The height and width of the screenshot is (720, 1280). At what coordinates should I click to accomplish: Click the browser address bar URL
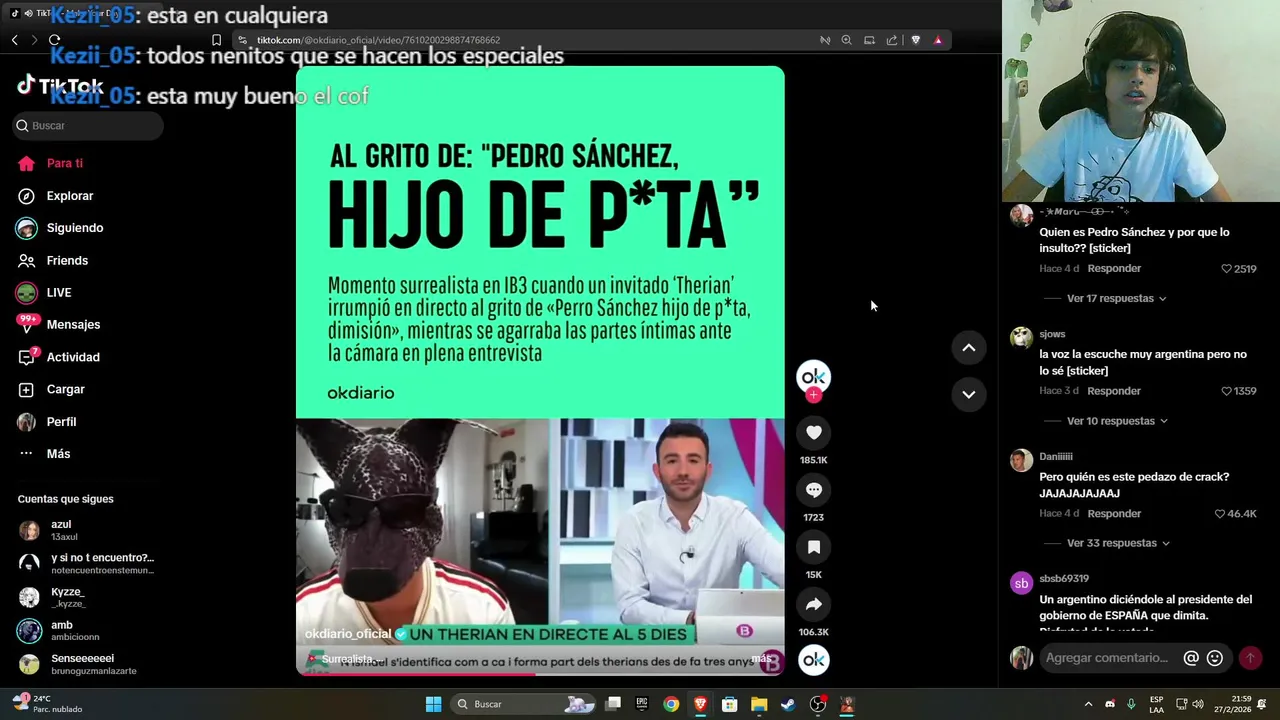click(x=378, y=40)
